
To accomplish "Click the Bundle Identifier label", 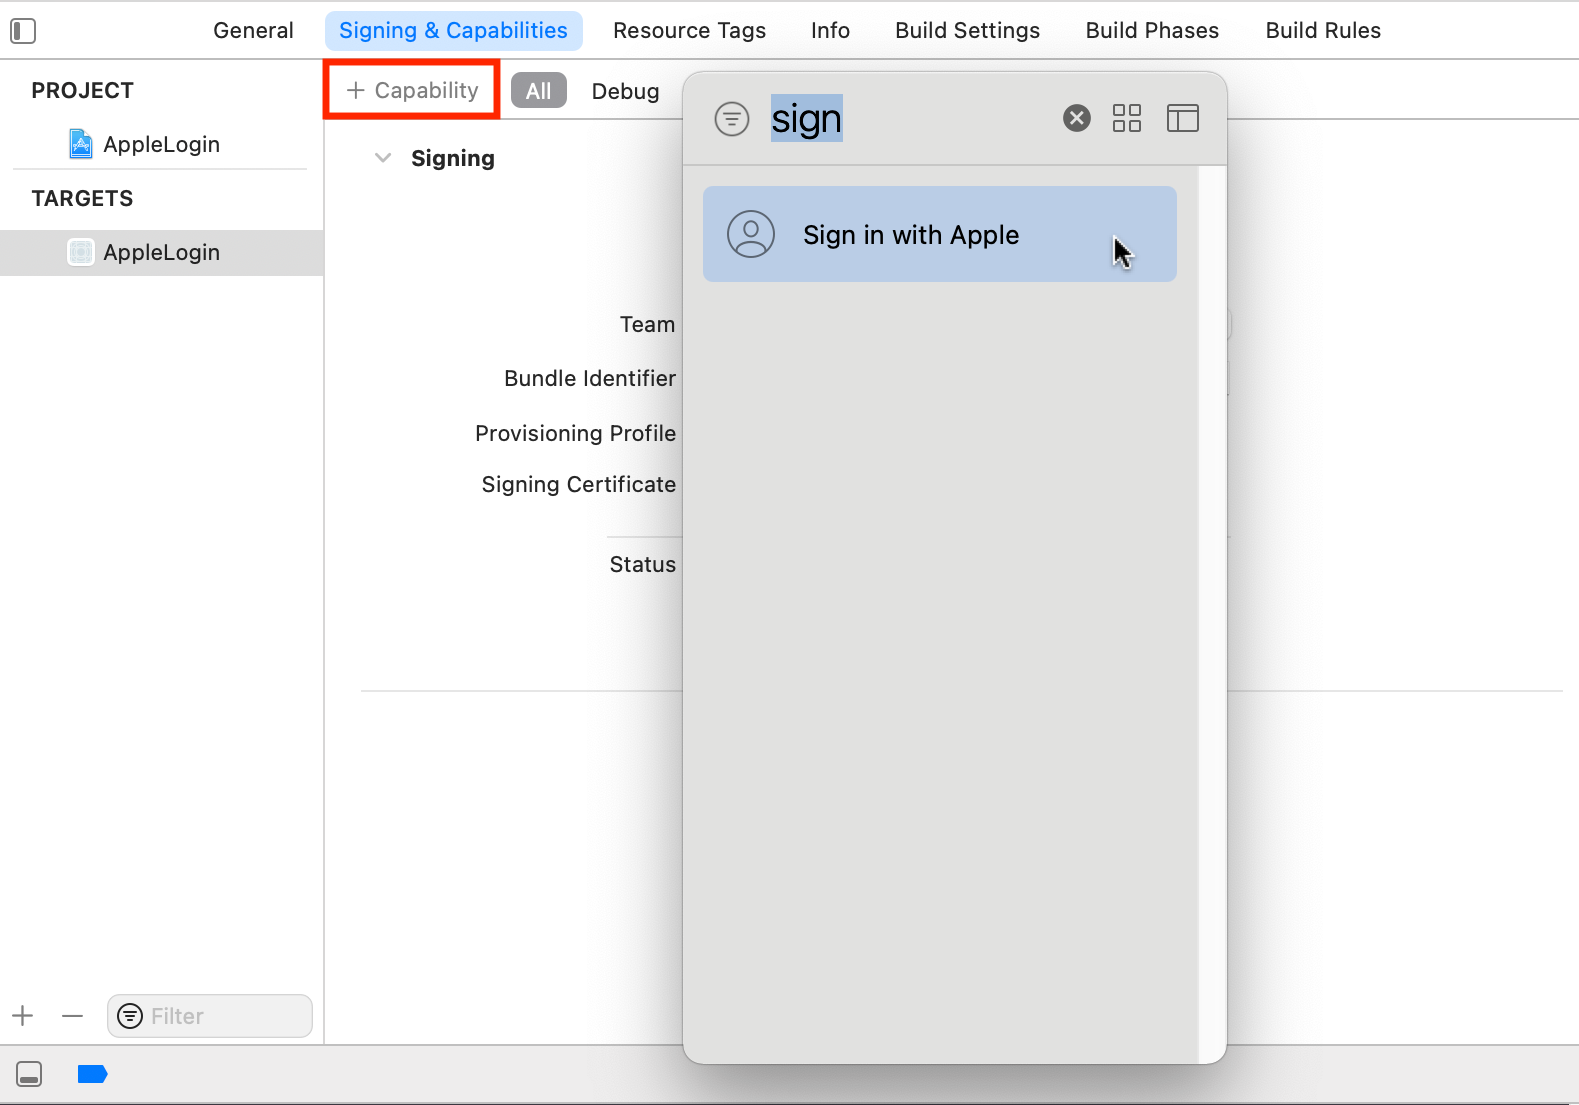I will coord(590,378).
